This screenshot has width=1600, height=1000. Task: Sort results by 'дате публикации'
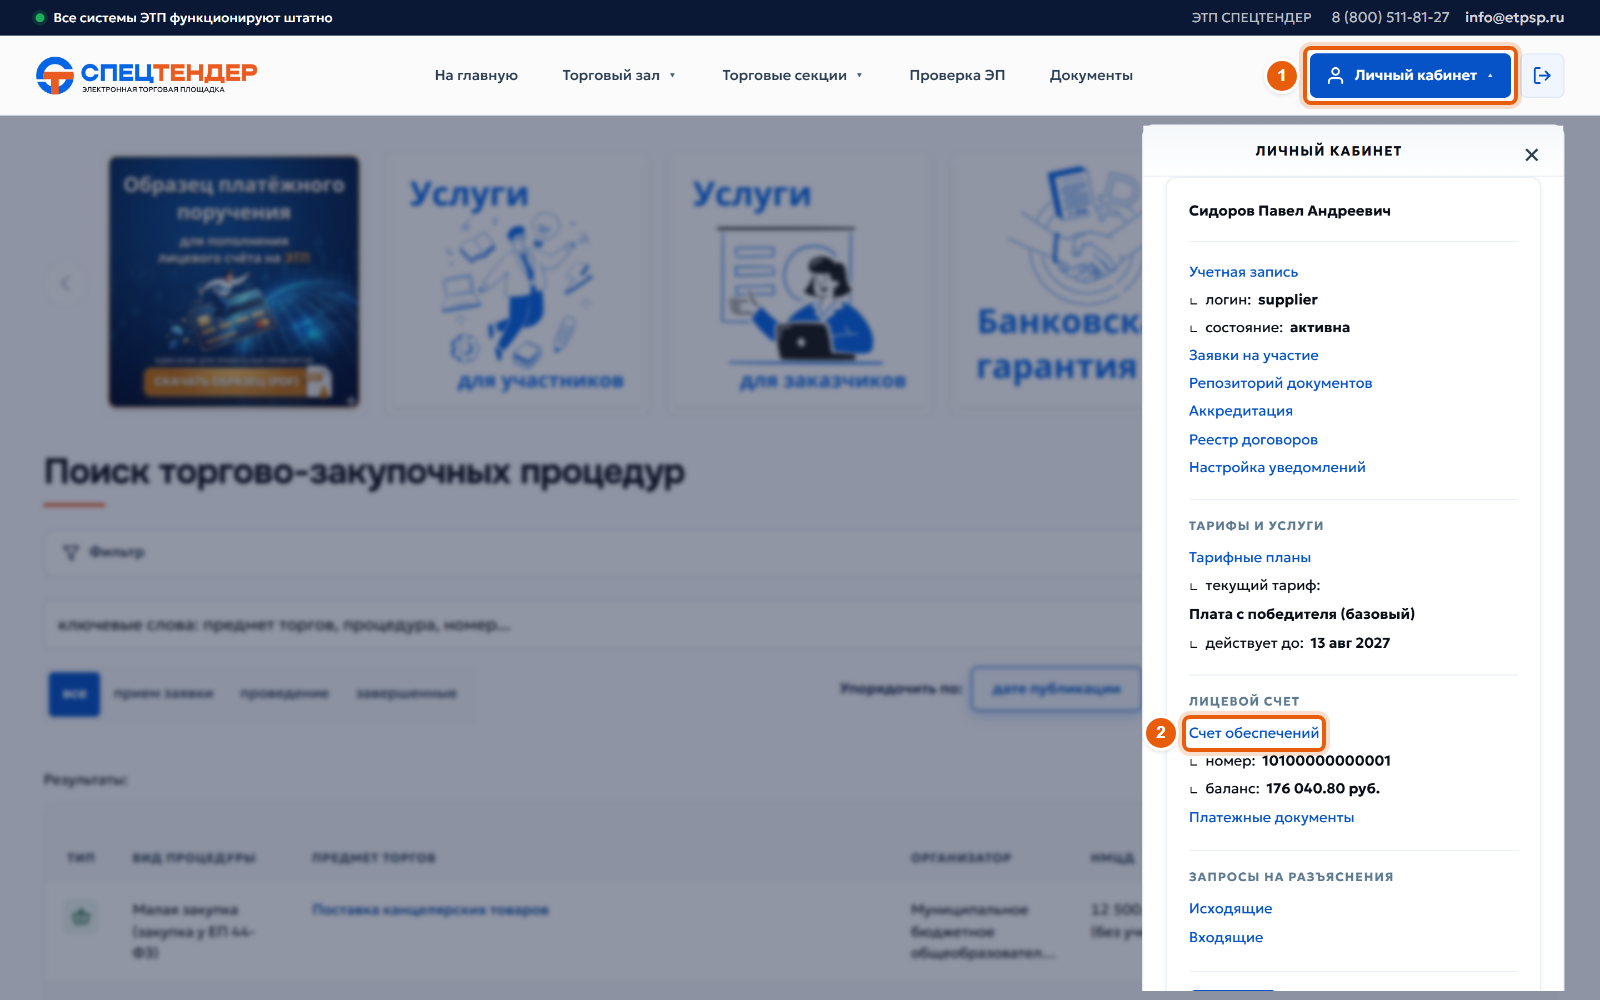pos(1056,689)
